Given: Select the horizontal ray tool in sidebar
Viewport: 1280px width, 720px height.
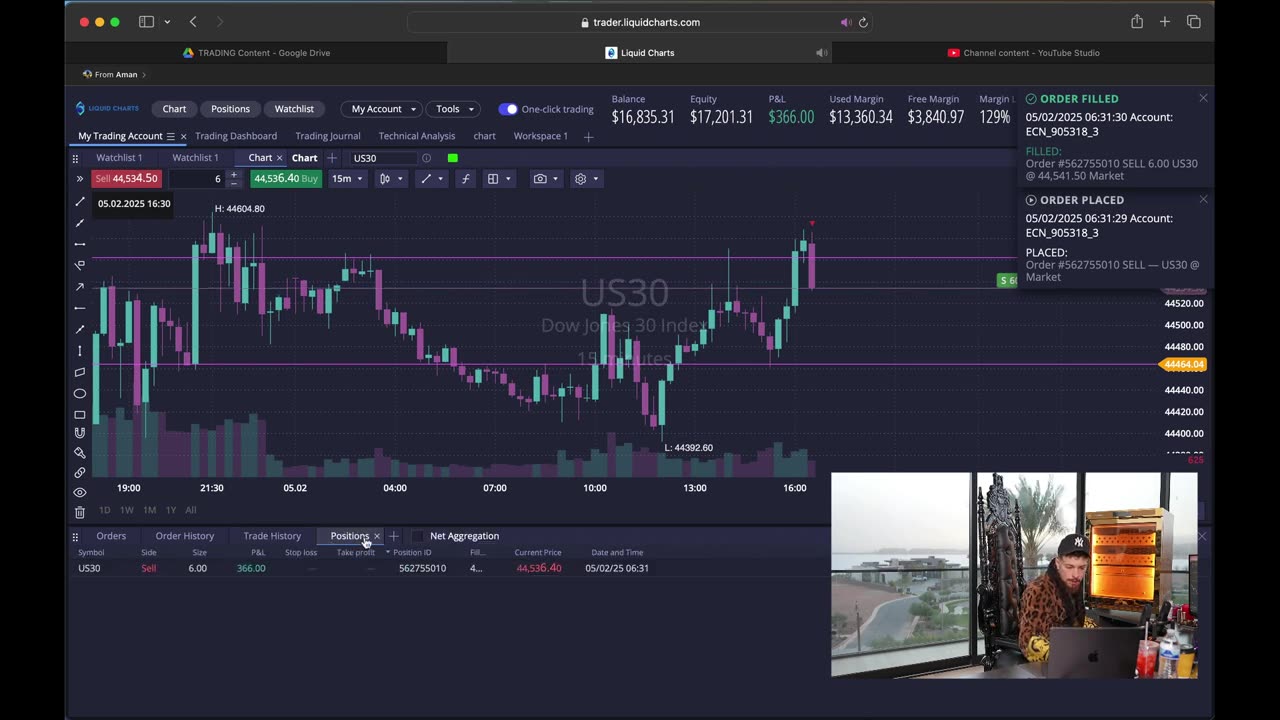Looking at the screenshot, I should (80, 308).
